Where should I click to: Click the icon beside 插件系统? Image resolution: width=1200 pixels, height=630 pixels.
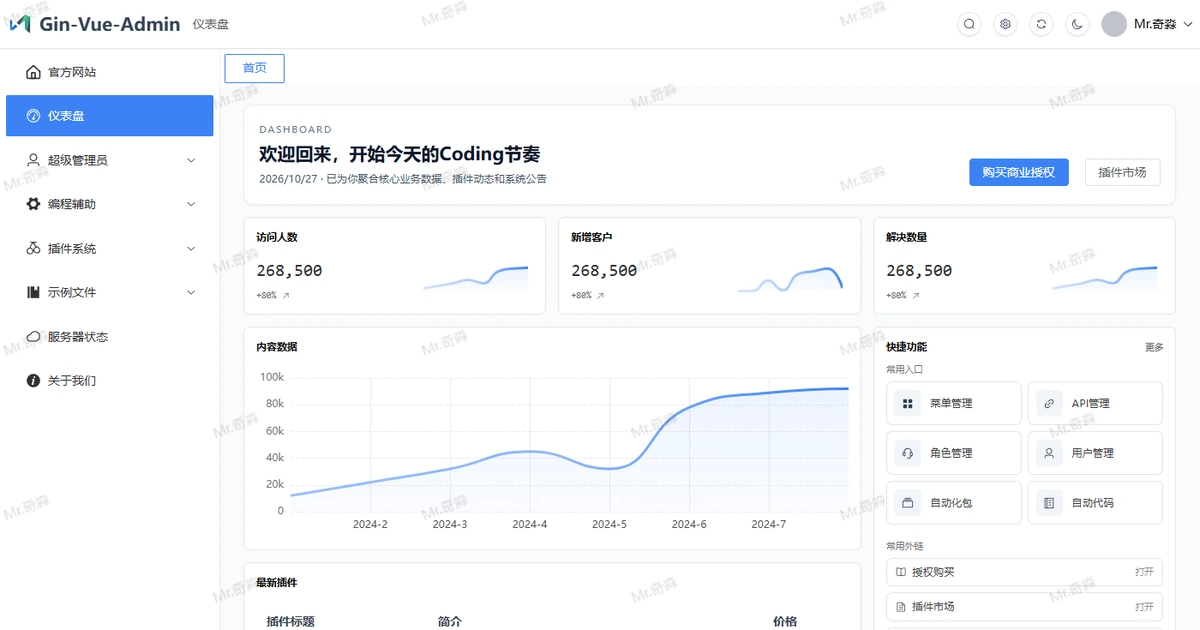click(x=33, y=248)
